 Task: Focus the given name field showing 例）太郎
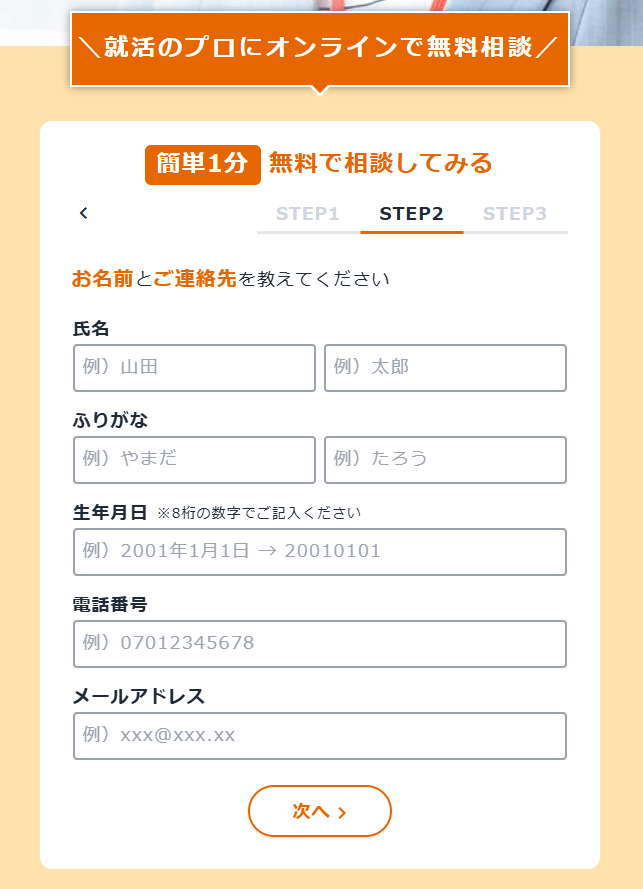coord(445,368)
